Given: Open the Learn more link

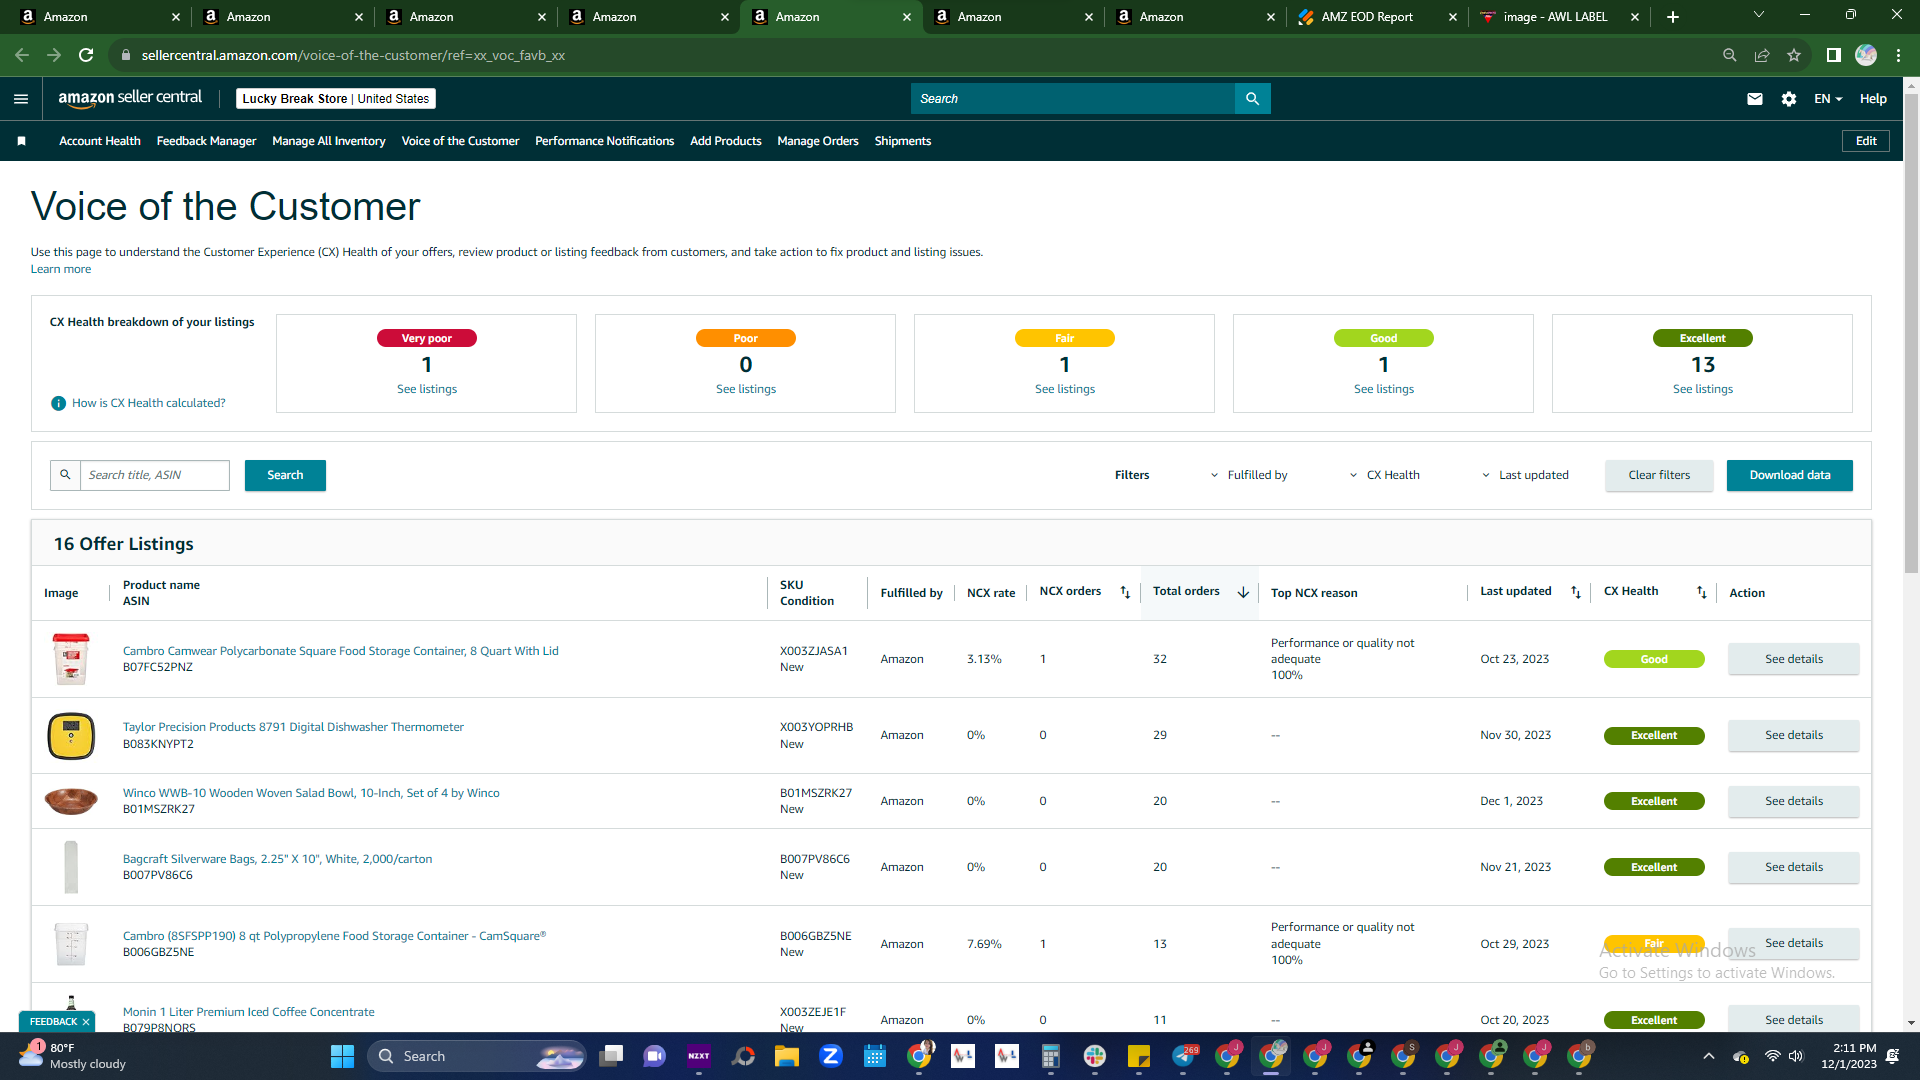Looking at the screenshot, I should click(x=61, y=269).
